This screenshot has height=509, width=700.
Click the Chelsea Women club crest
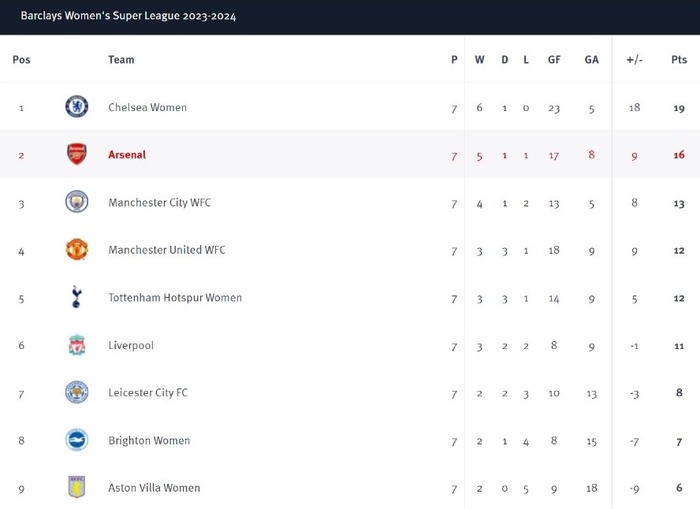[77, 107]
